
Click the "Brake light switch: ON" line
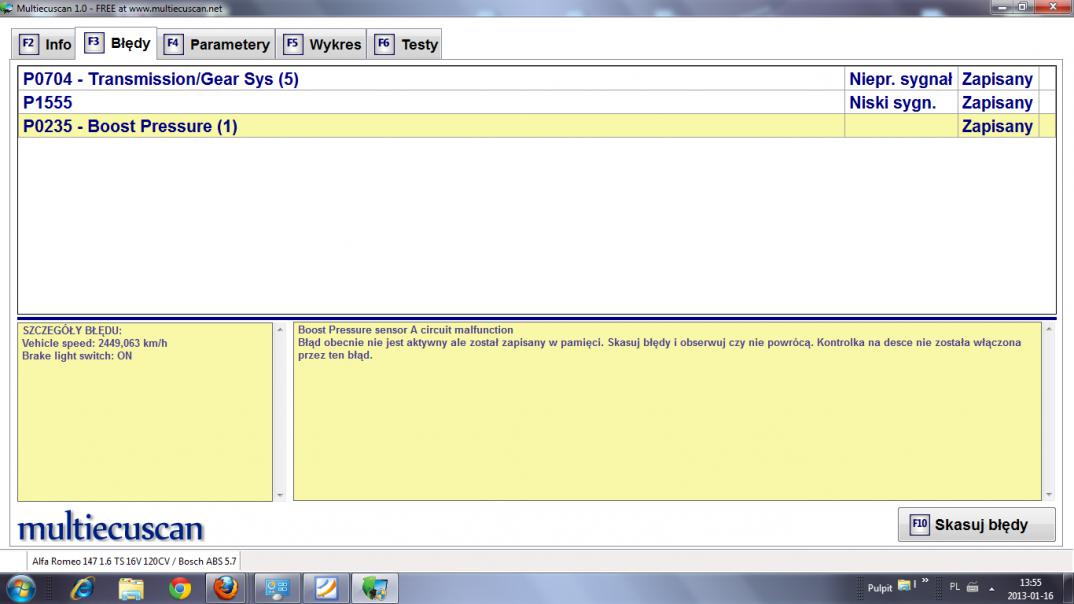pyautogui.click(x=77, y=356)
